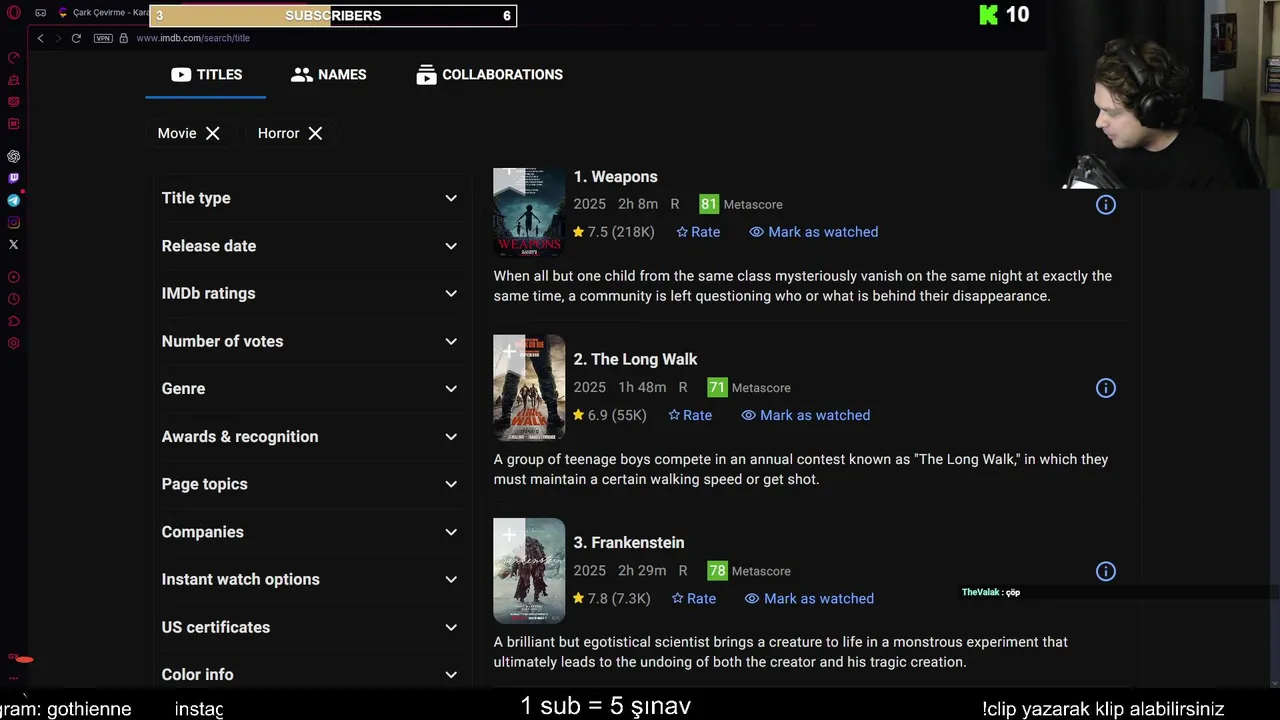Remove the Horror filter chip
The height and width of the screenshot is (720, 1280).
coord(315,133)
